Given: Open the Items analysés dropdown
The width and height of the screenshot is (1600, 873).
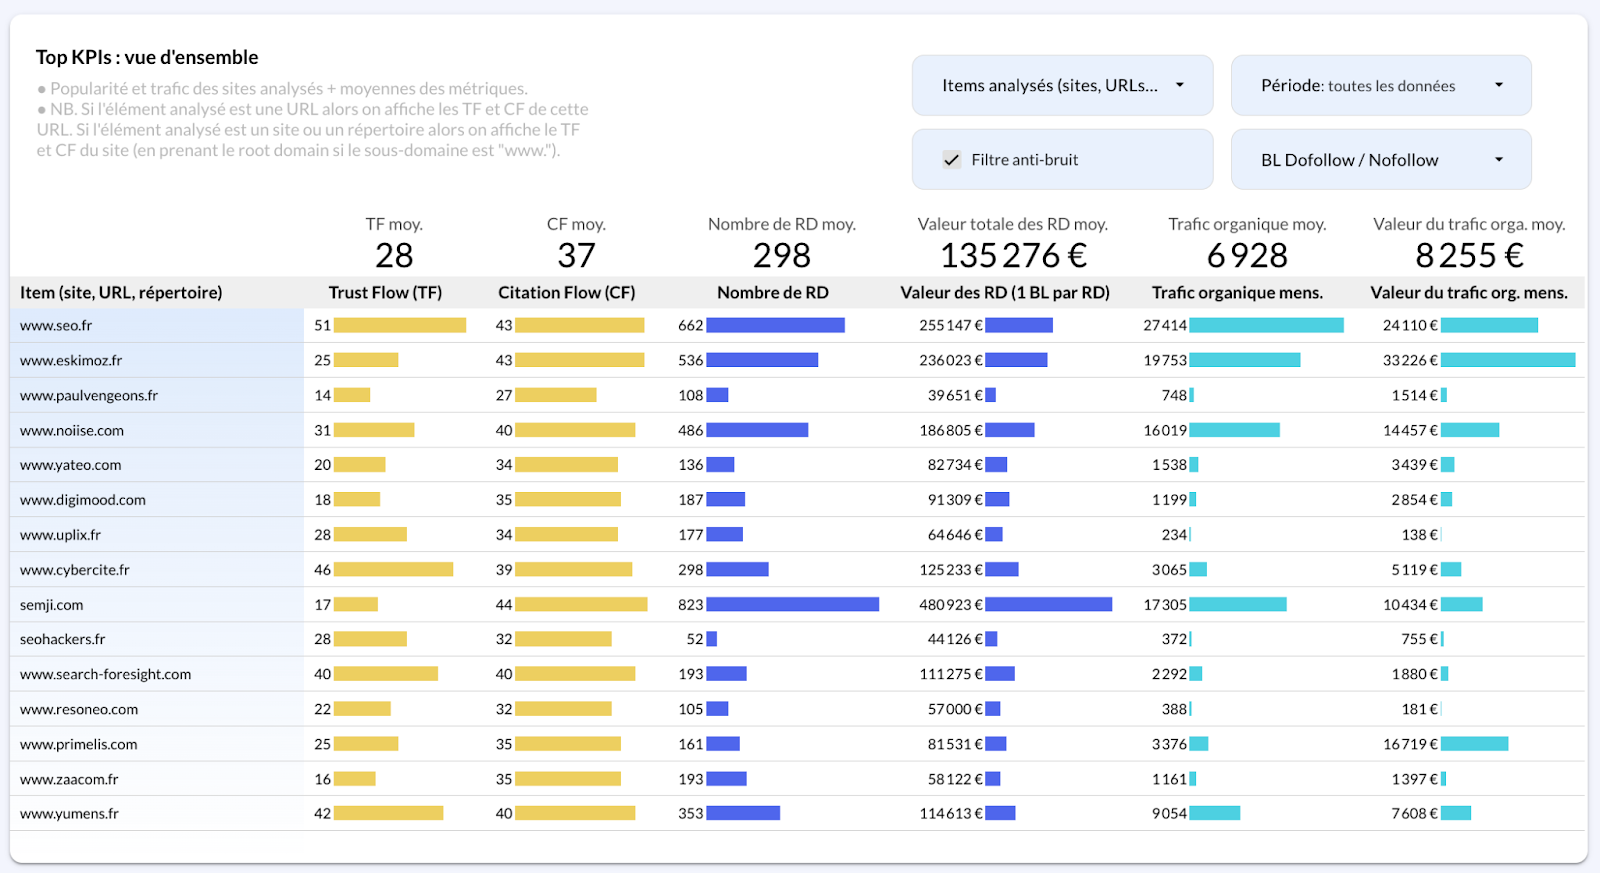Looking at the screenshot, I should (1062, 86).
